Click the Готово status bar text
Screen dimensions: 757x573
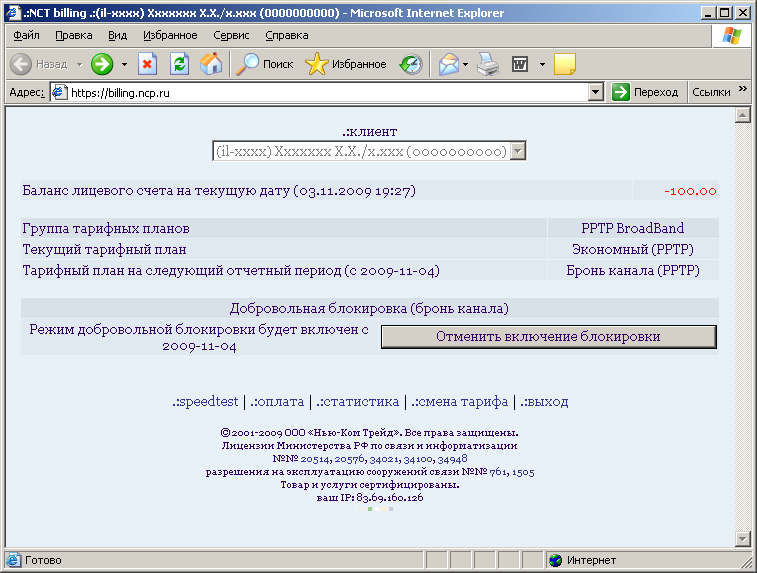click(x=43, y=560)
